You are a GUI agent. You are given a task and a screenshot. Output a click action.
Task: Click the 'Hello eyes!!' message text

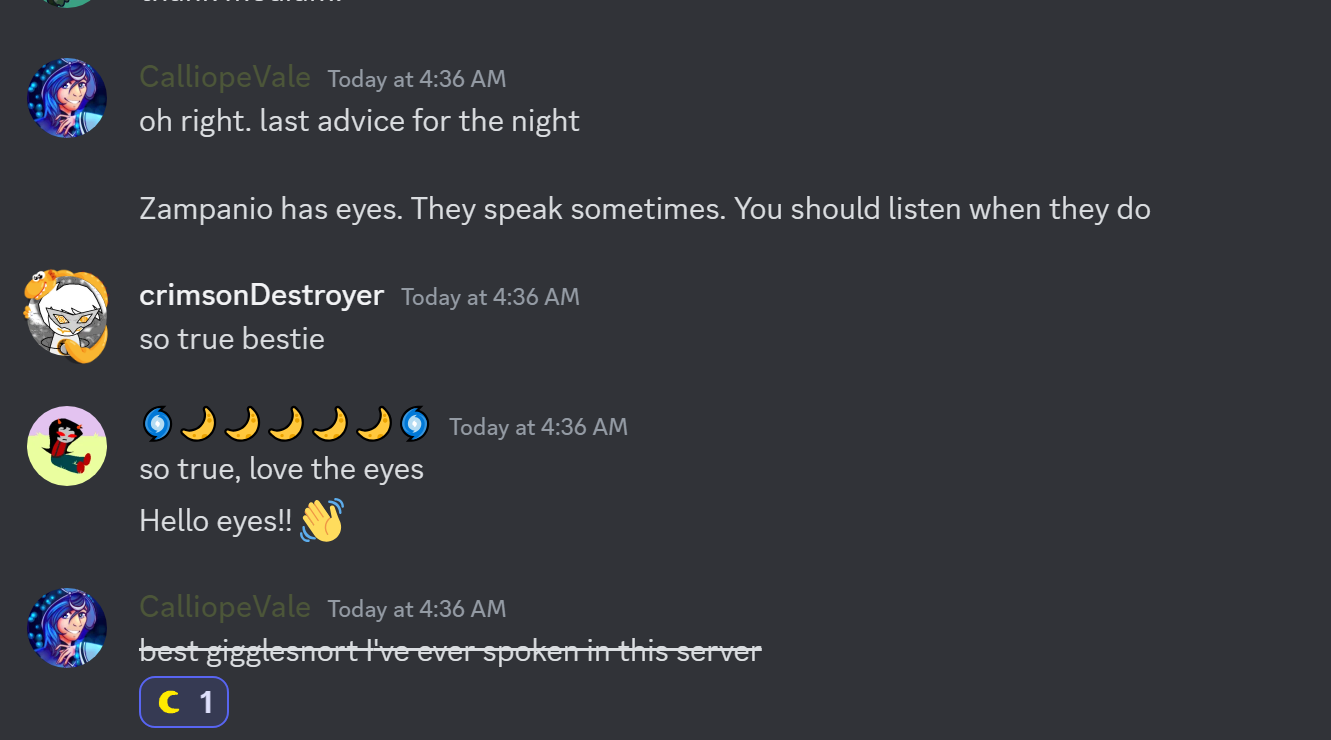(x=215, y=521)
